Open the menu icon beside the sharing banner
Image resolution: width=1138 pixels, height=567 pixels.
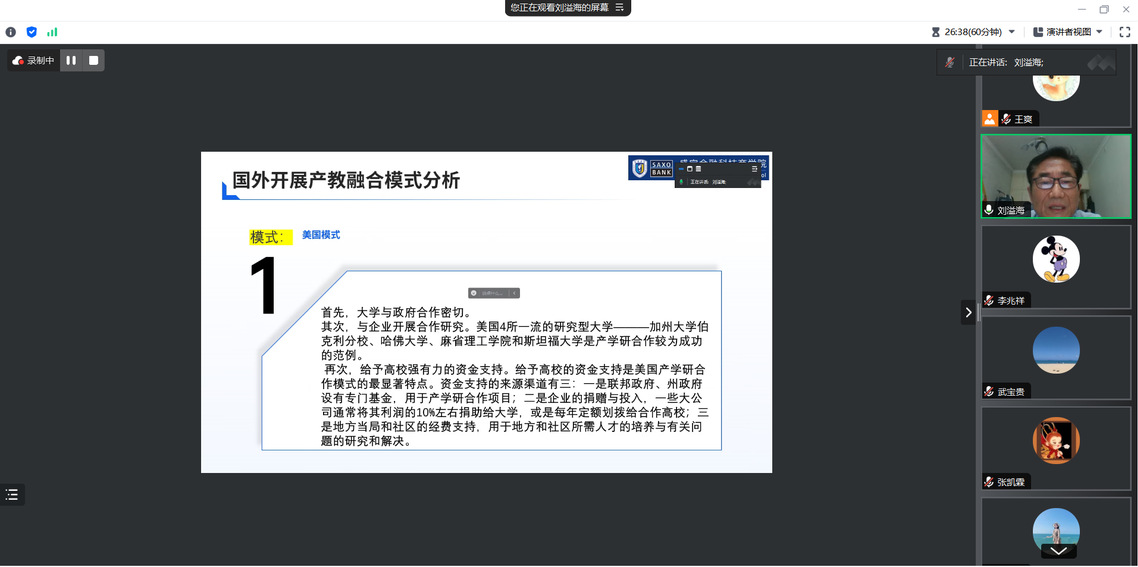619,7
